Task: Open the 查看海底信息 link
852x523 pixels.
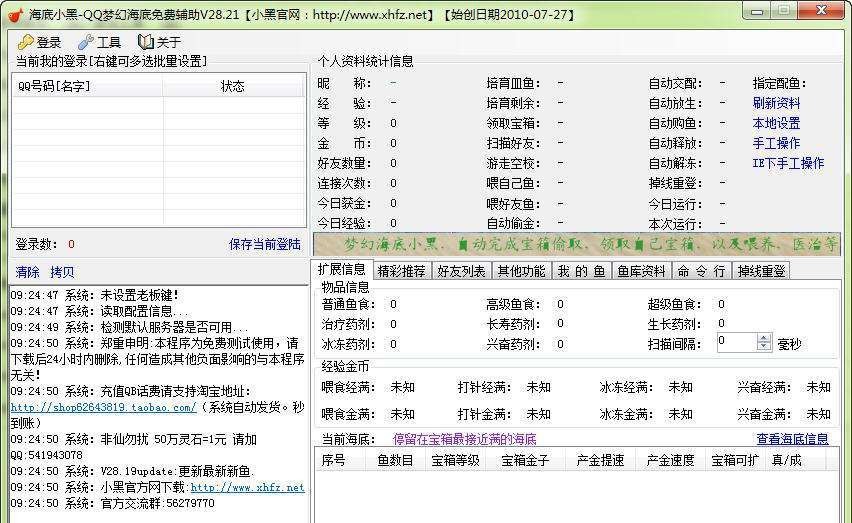Action: pyautogui.click(x=793, y=439)
